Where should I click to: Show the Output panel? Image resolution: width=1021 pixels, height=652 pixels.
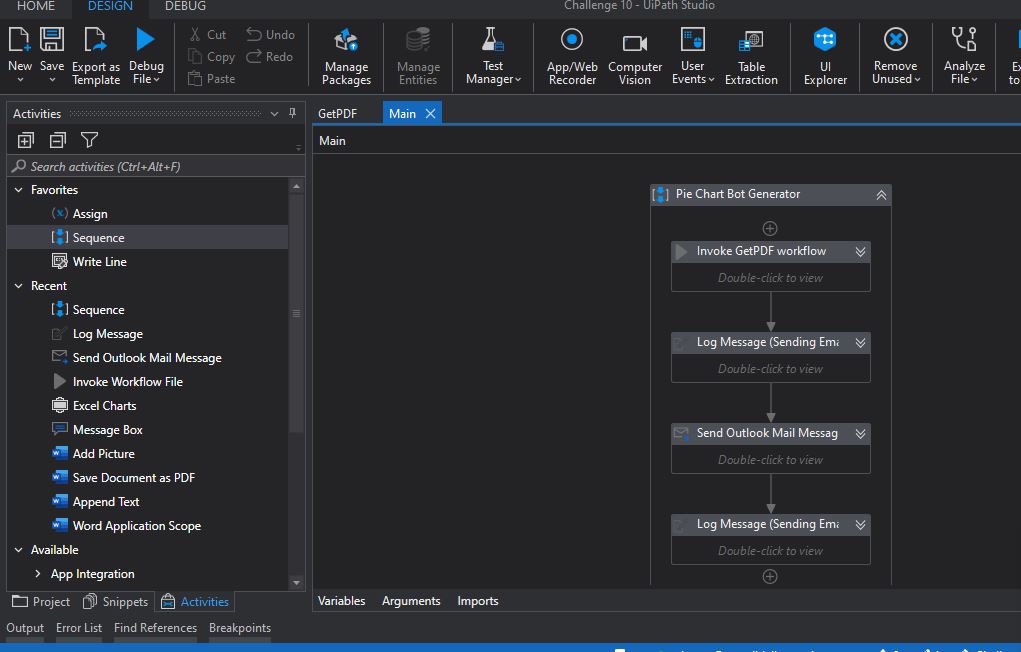(x=25, y=628)
